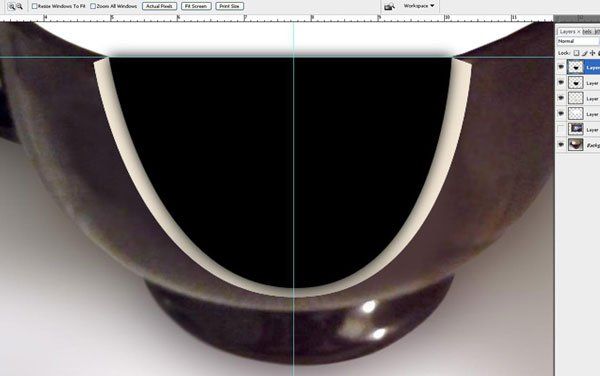Switch to the Channels tab
This screenshot has width=600, height=376.
(x=587, y=31)
